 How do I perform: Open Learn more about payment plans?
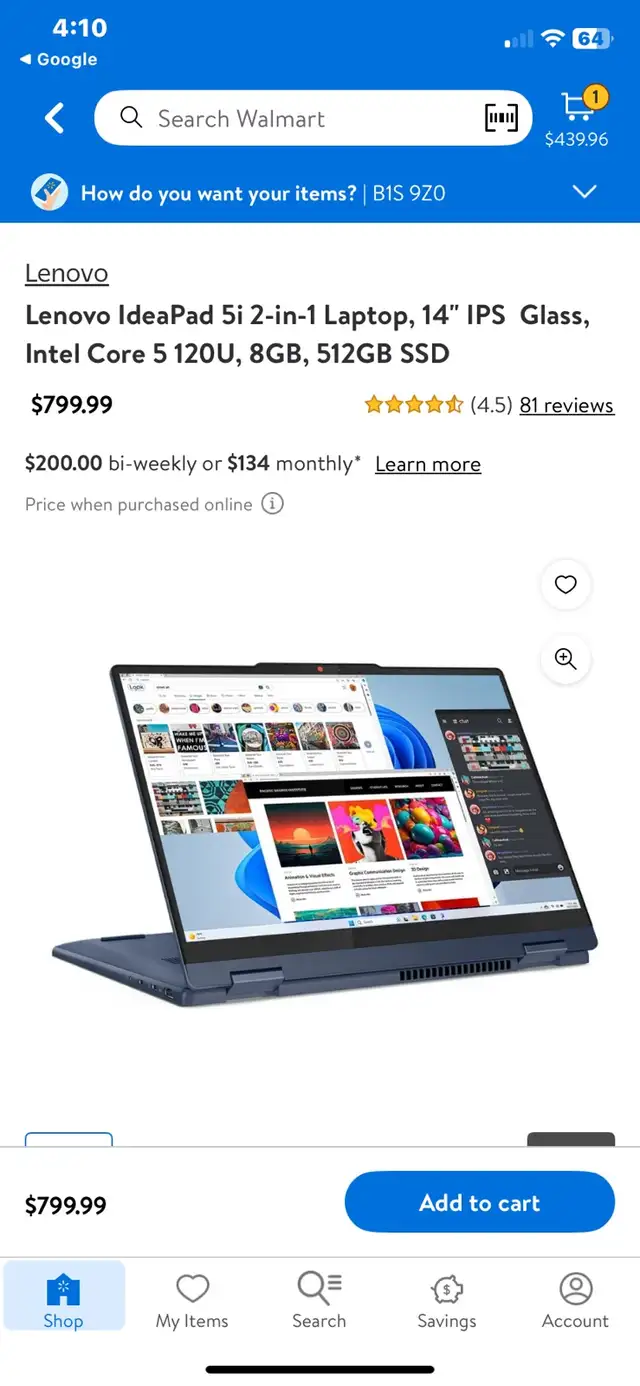[428, 464]
